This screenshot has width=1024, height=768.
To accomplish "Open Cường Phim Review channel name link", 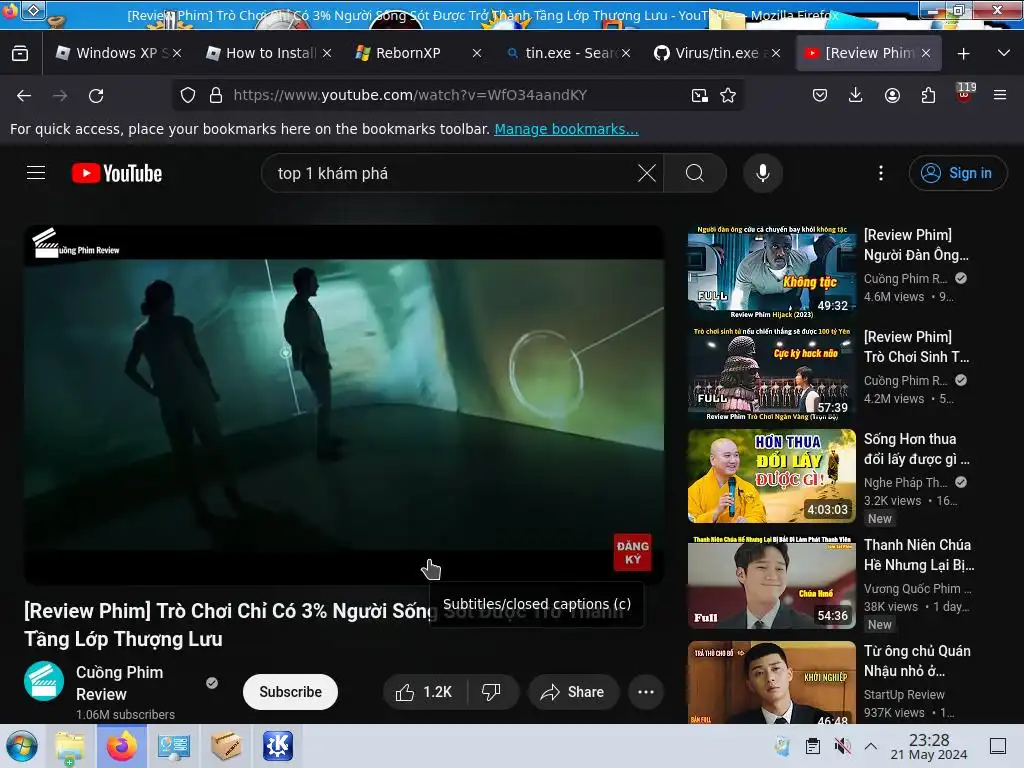I will [x=120, y=682].
